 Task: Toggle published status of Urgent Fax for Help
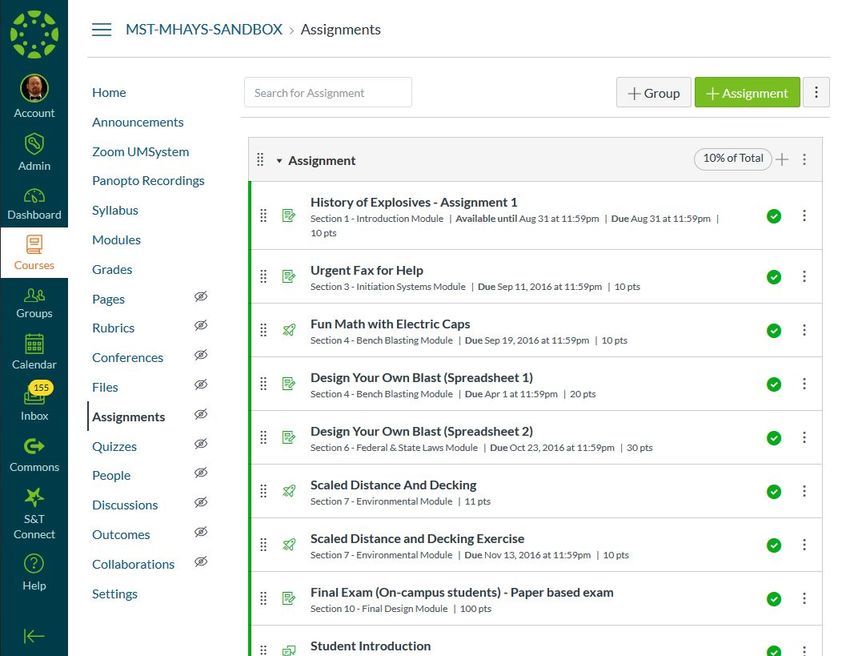tap(774, 277)
